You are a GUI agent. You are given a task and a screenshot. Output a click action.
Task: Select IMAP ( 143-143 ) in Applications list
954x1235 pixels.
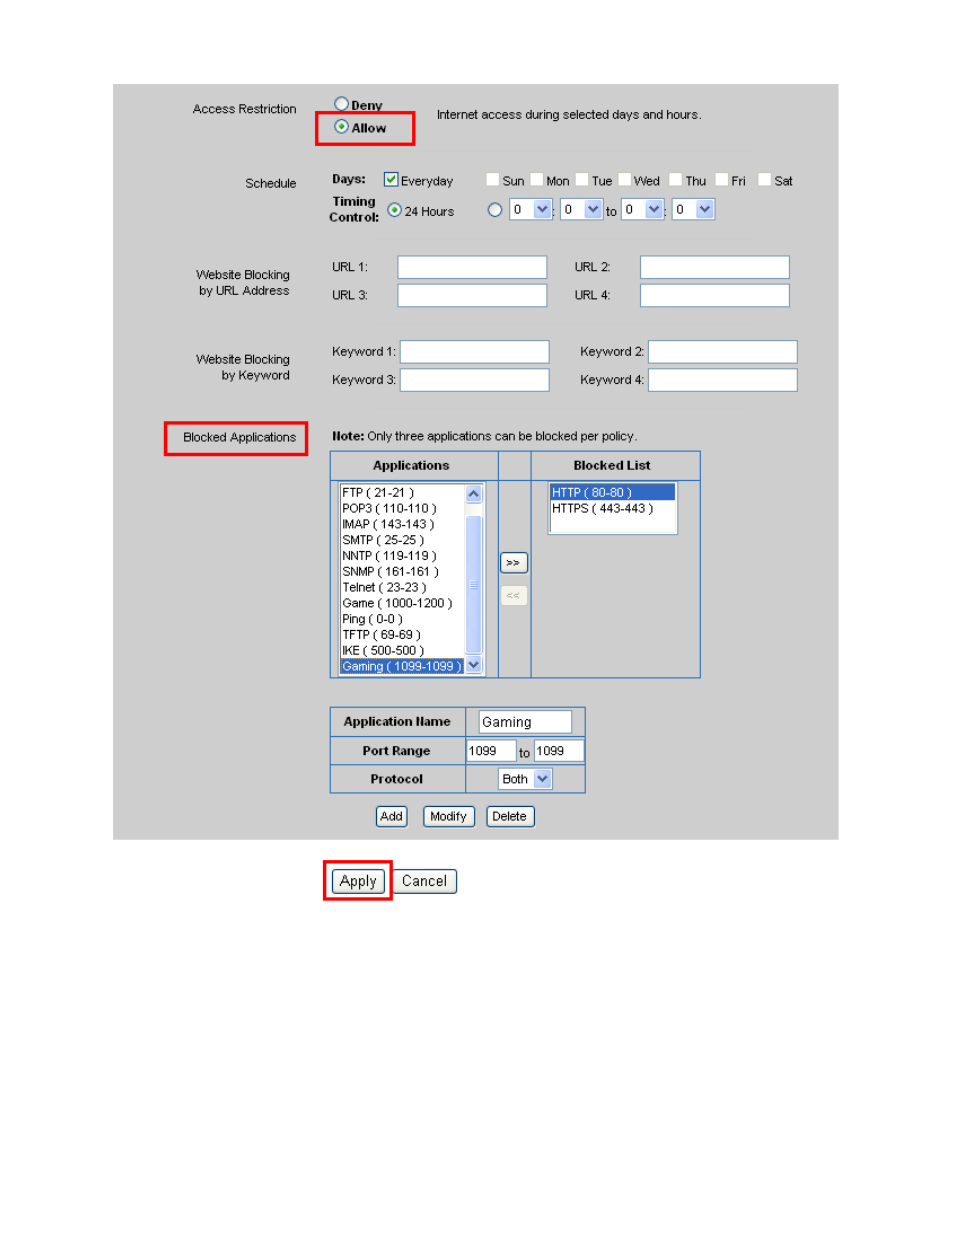(x=402, y=524)
